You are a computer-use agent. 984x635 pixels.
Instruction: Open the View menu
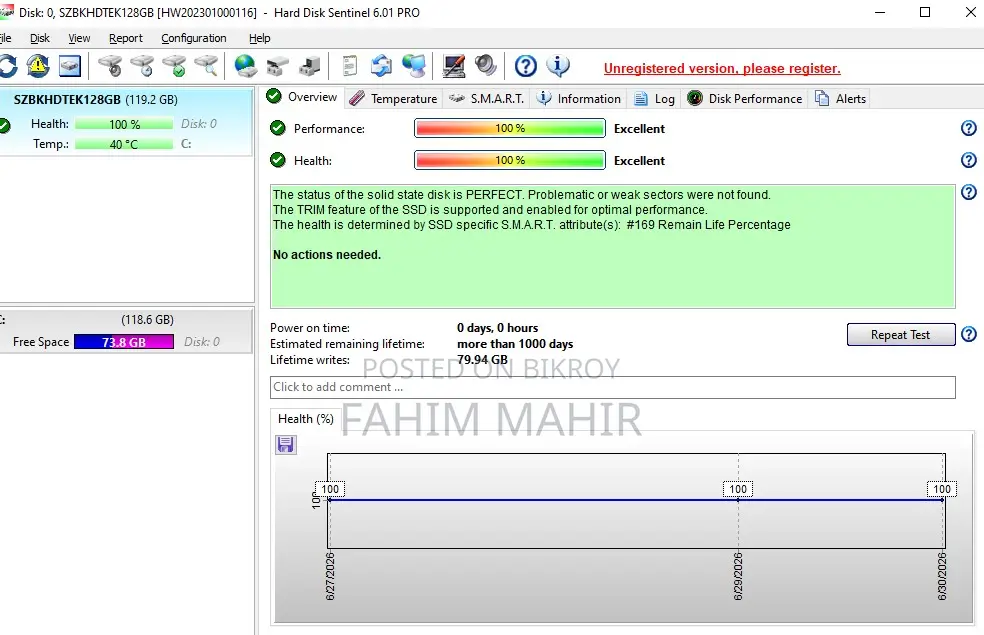79,38
